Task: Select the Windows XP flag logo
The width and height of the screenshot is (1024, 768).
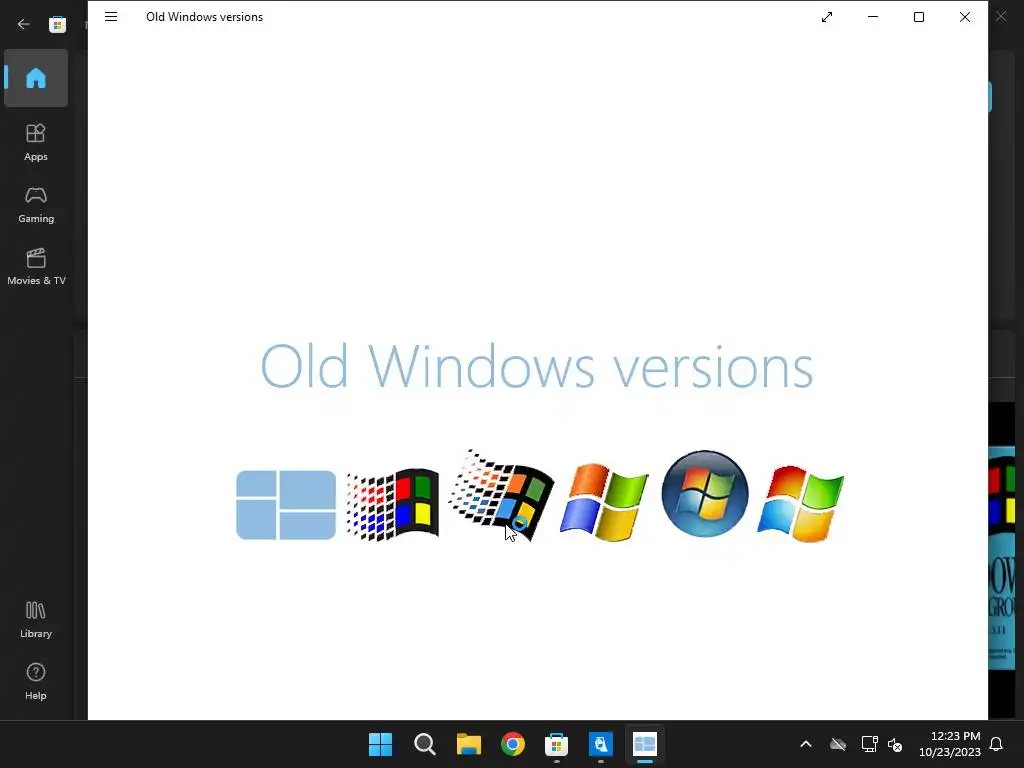Action: 604,502
